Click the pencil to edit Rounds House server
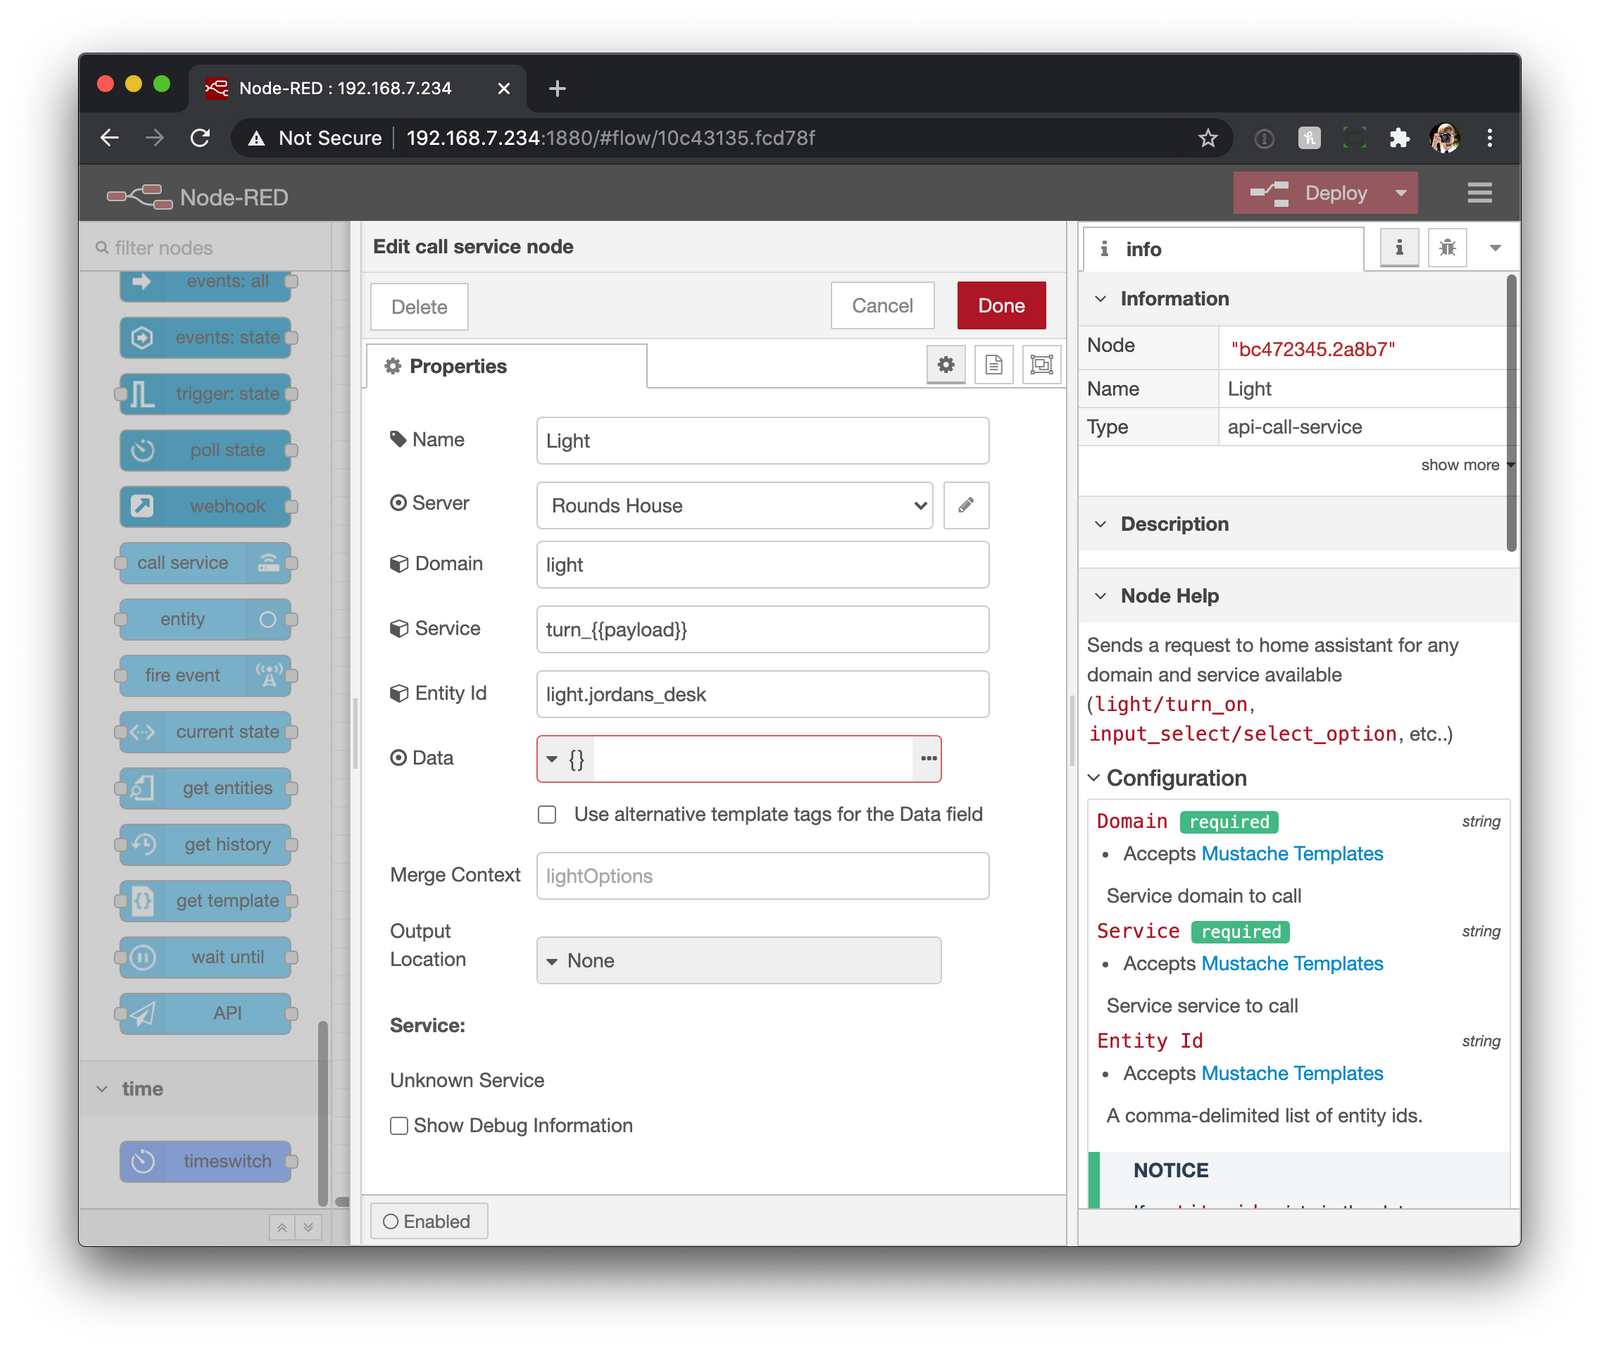 965,506
